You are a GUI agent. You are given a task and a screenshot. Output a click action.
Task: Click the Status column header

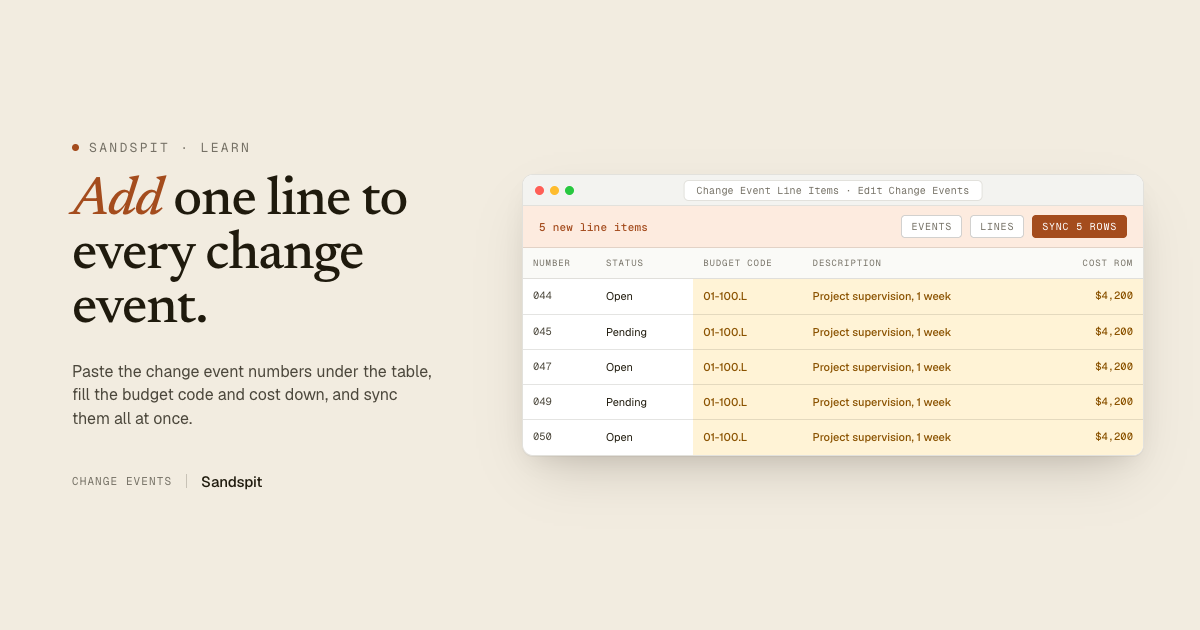point(625,263)
